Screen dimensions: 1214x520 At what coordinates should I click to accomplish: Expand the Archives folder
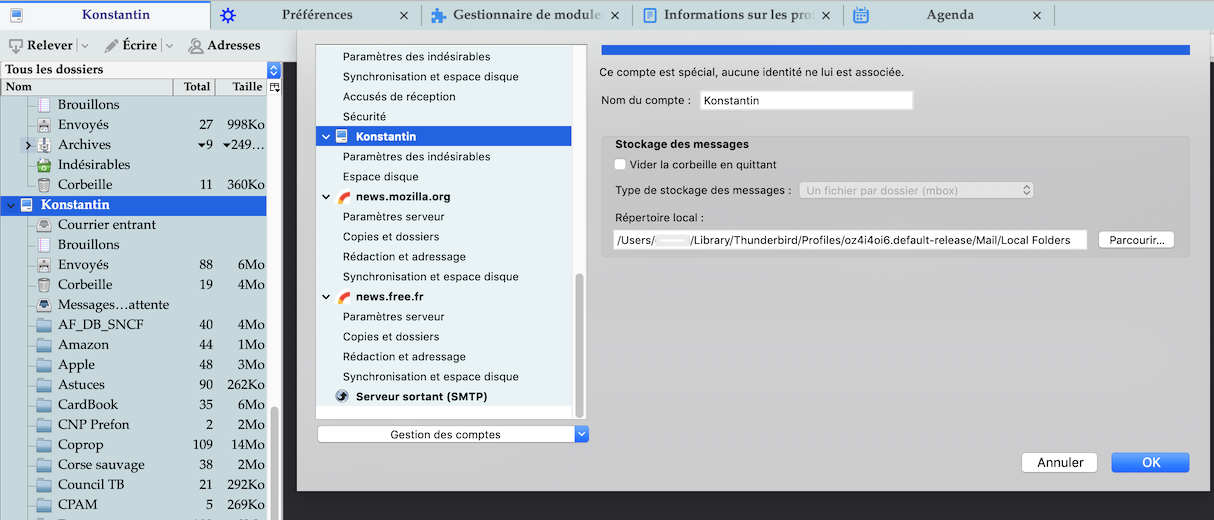(28, 145)
